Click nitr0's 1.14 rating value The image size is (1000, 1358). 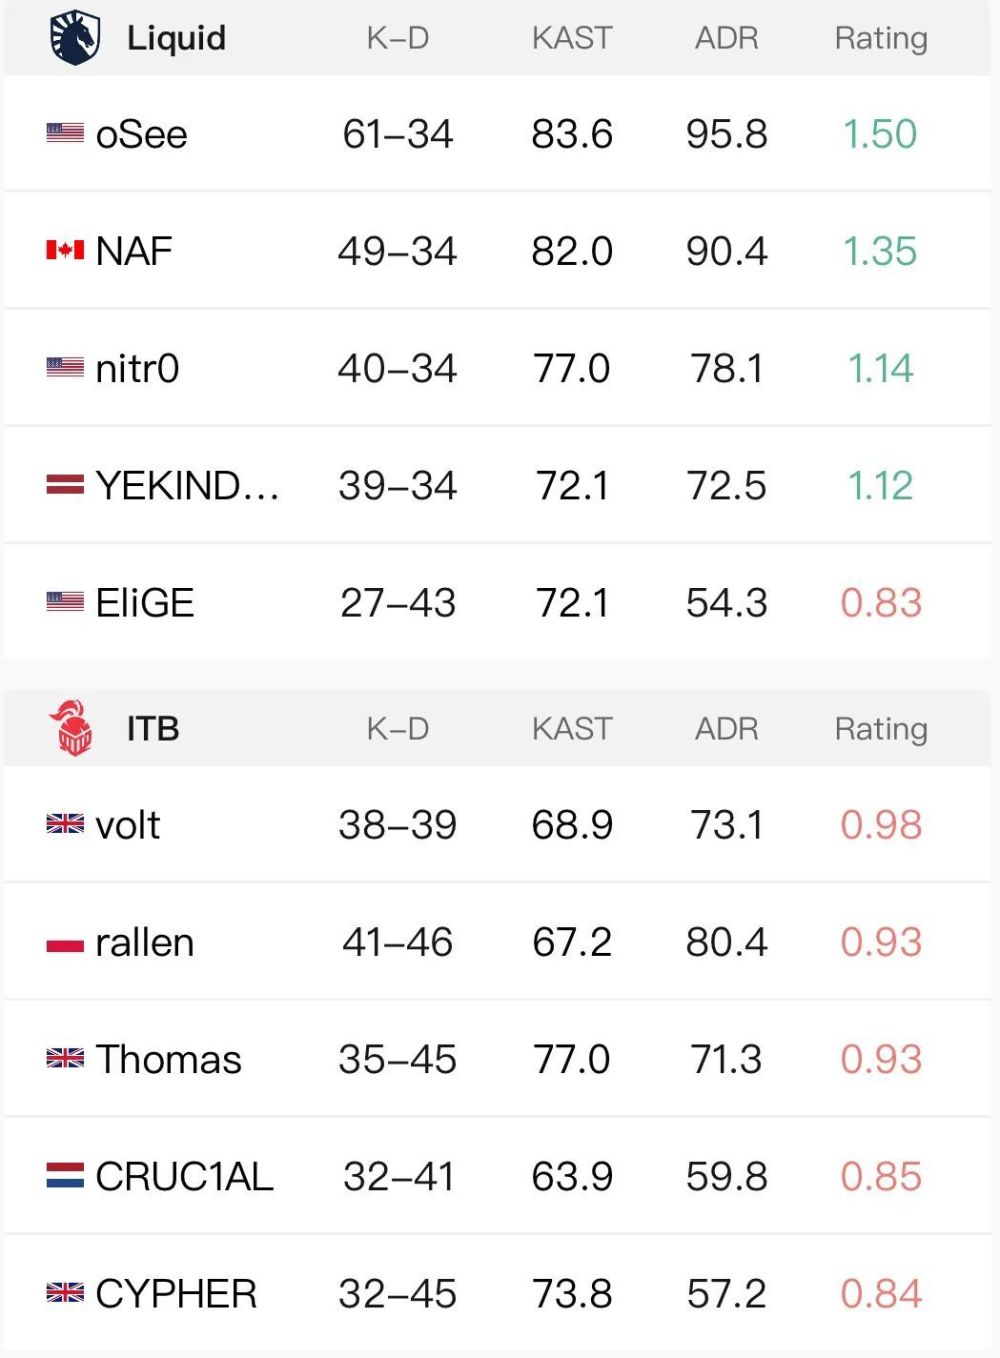881,368
